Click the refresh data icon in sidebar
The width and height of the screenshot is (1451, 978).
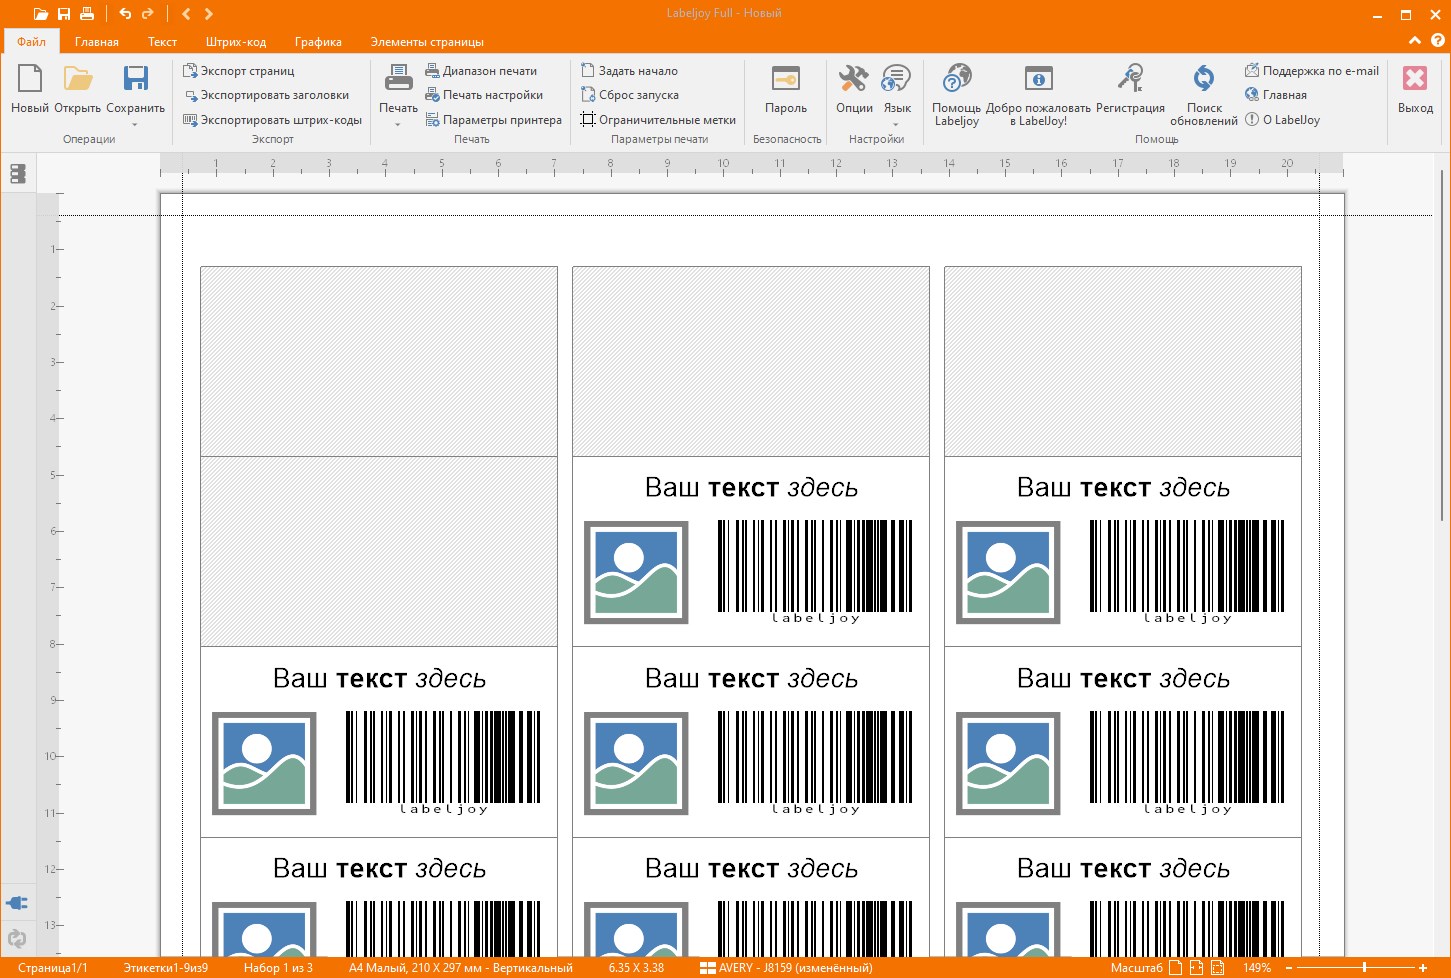pyautogui.click(x=17, y=939)
